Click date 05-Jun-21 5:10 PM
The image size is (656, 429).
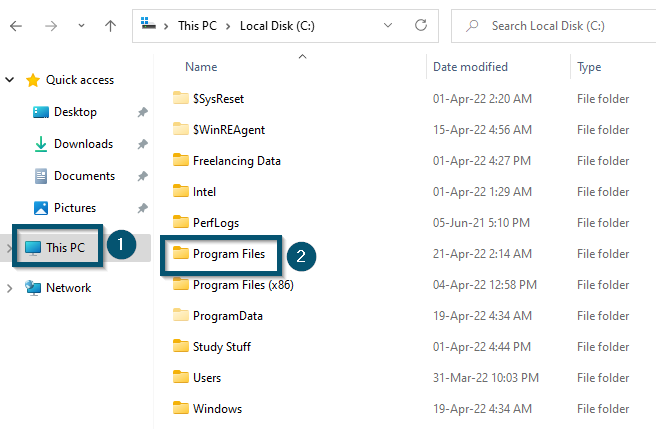click(481, 223)
